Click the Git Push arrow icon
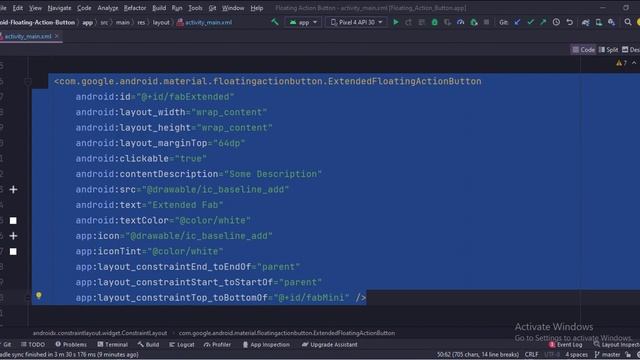Viewport: 640px width, 360px height. [543, 22]
